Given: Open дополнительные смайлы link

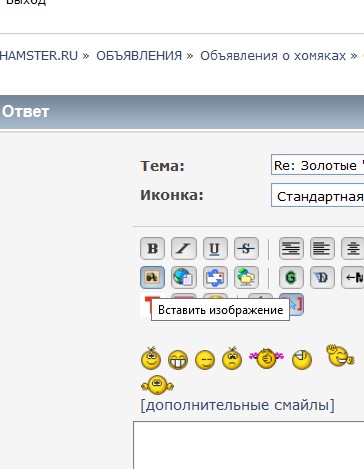Looking at the screenshot, I should pyautogui.click(x=237, y=405).
